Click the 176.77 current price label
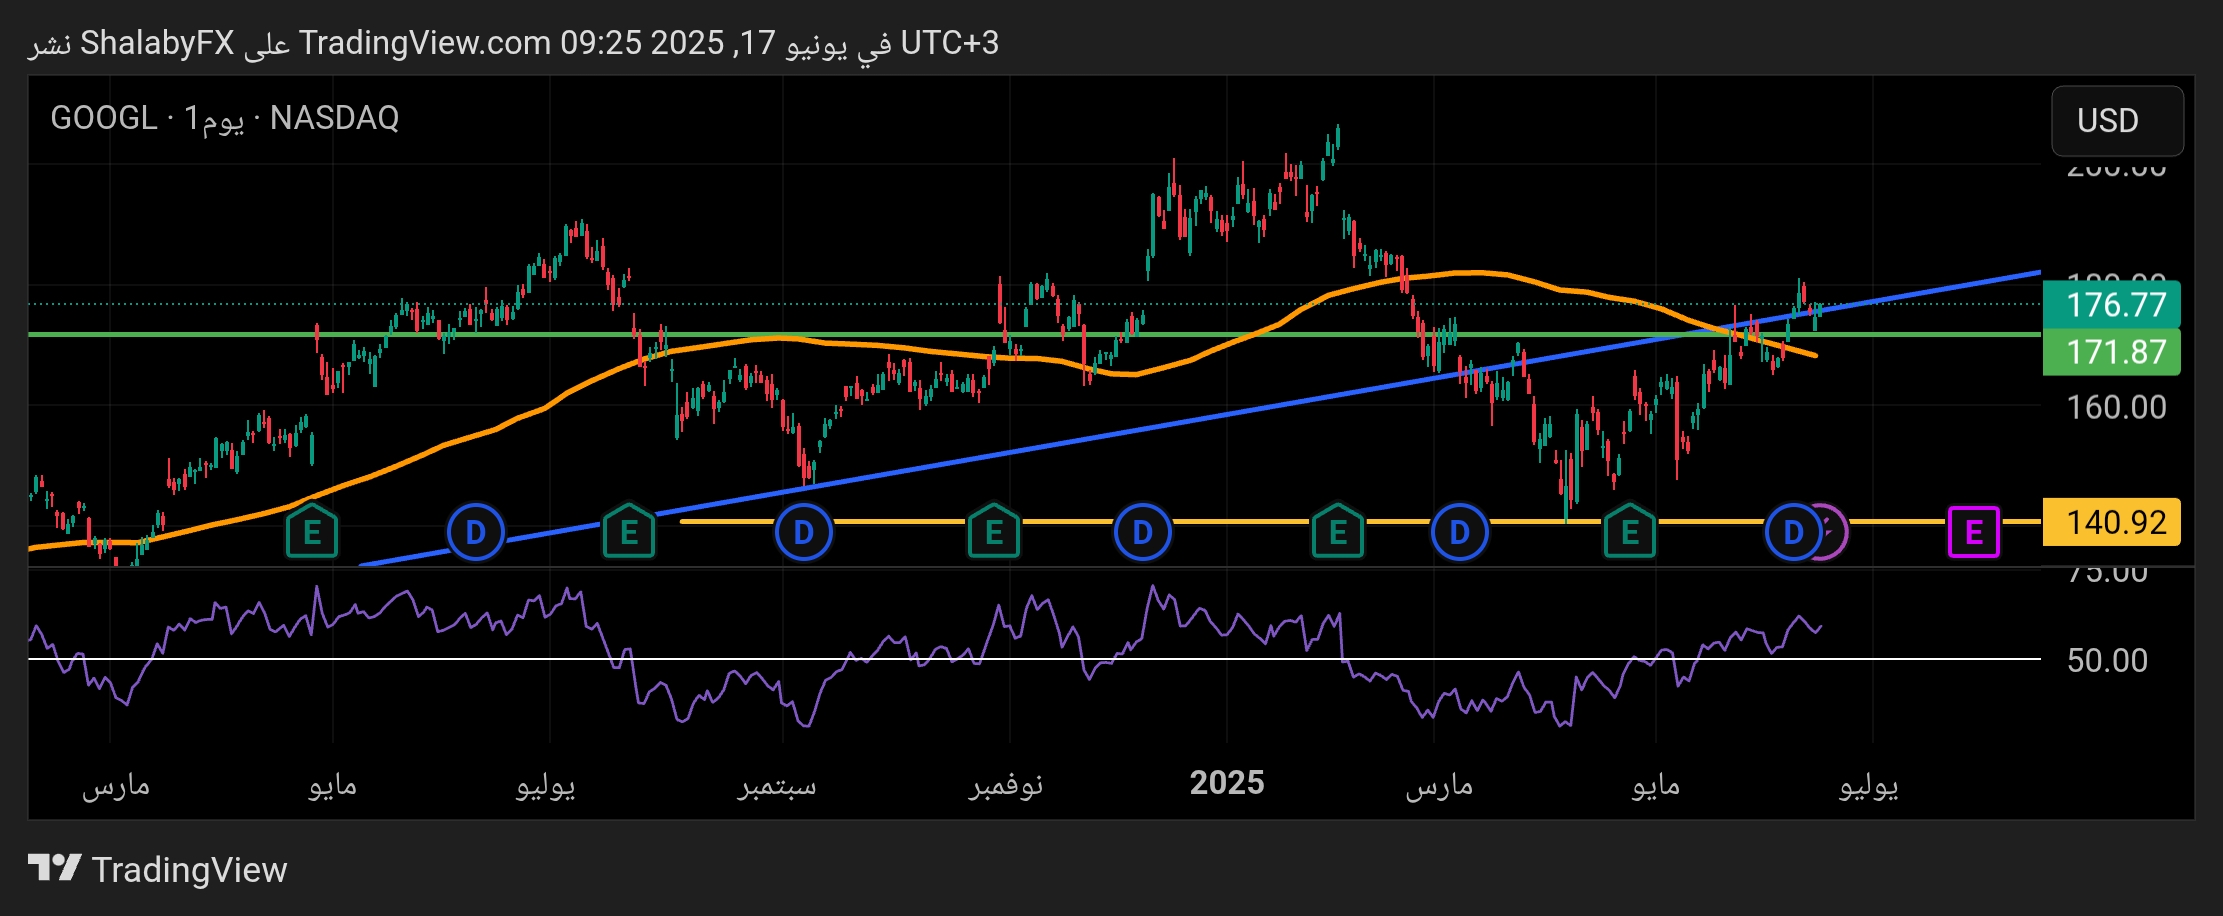 [2112, 304]
